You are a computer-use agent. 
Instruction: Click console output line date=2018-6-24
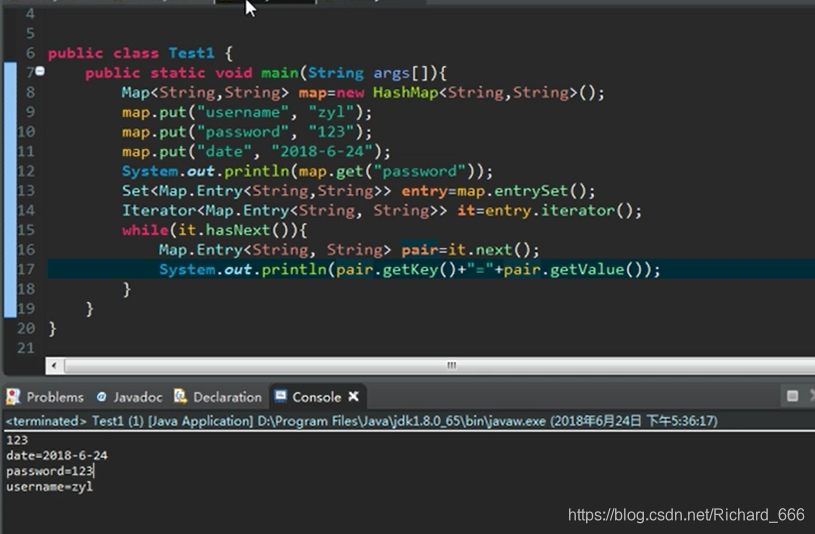[x=57, y=455]
